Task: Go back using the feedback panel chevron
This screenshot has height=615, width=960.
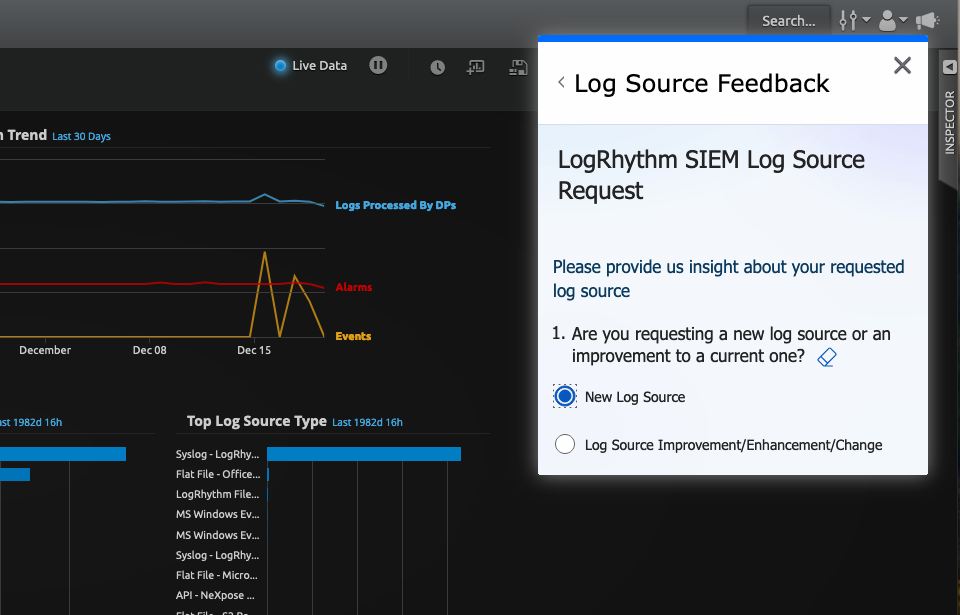Action: [x=562, y=83]
